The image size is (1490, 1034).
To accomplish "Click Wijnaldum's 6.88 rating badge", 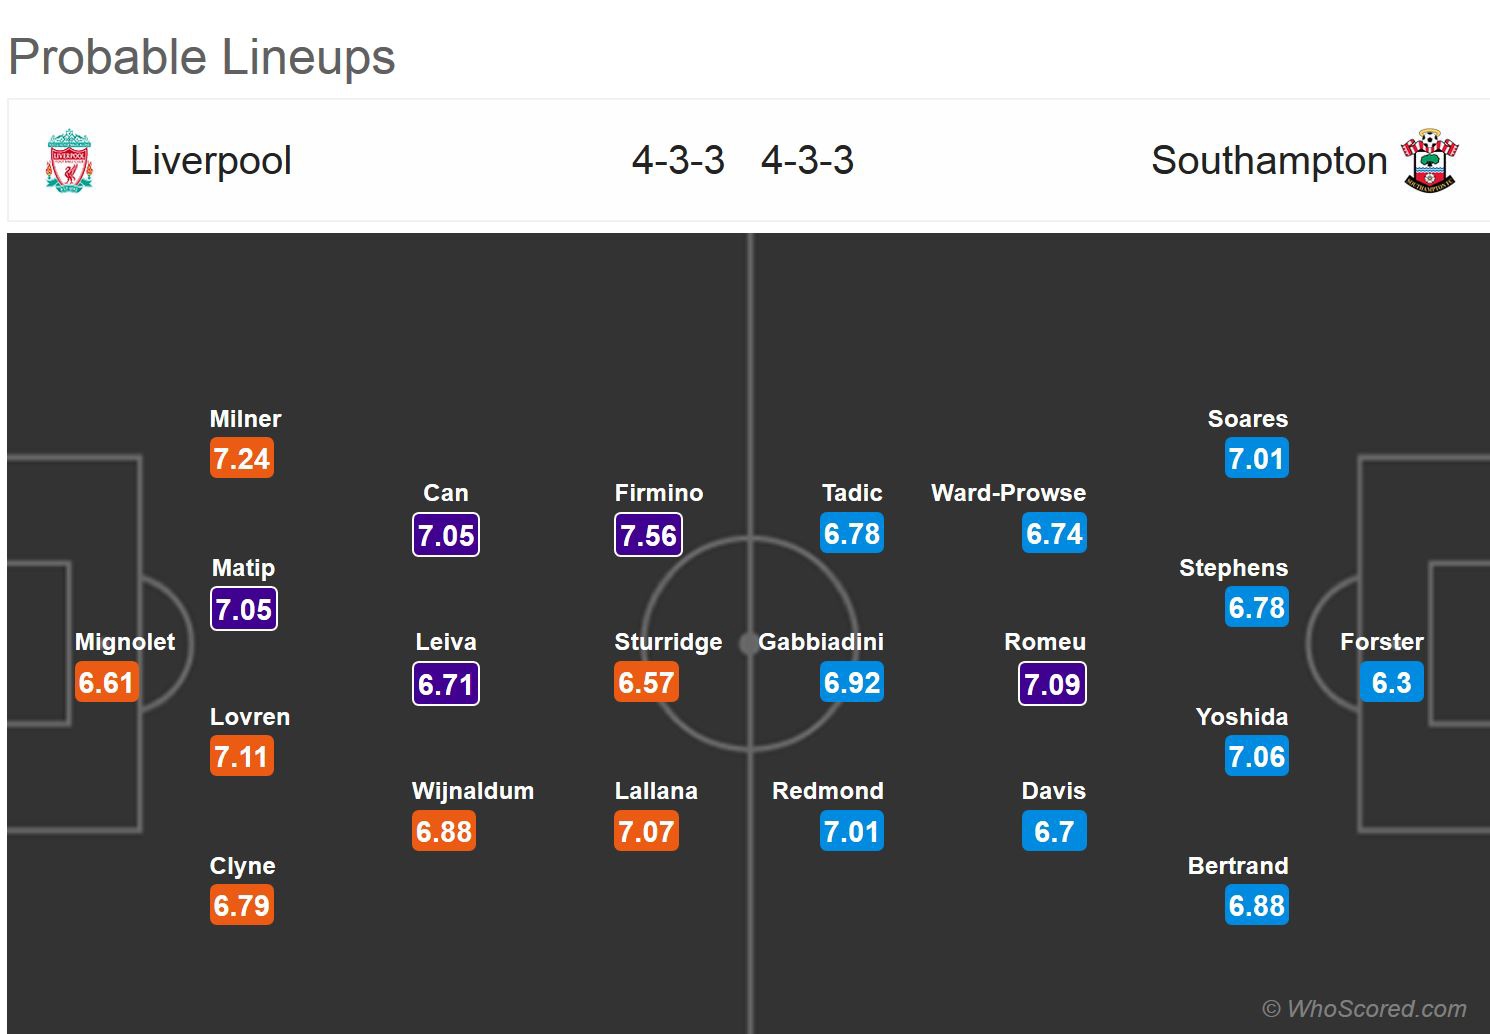I will click(x=444, y=832).
